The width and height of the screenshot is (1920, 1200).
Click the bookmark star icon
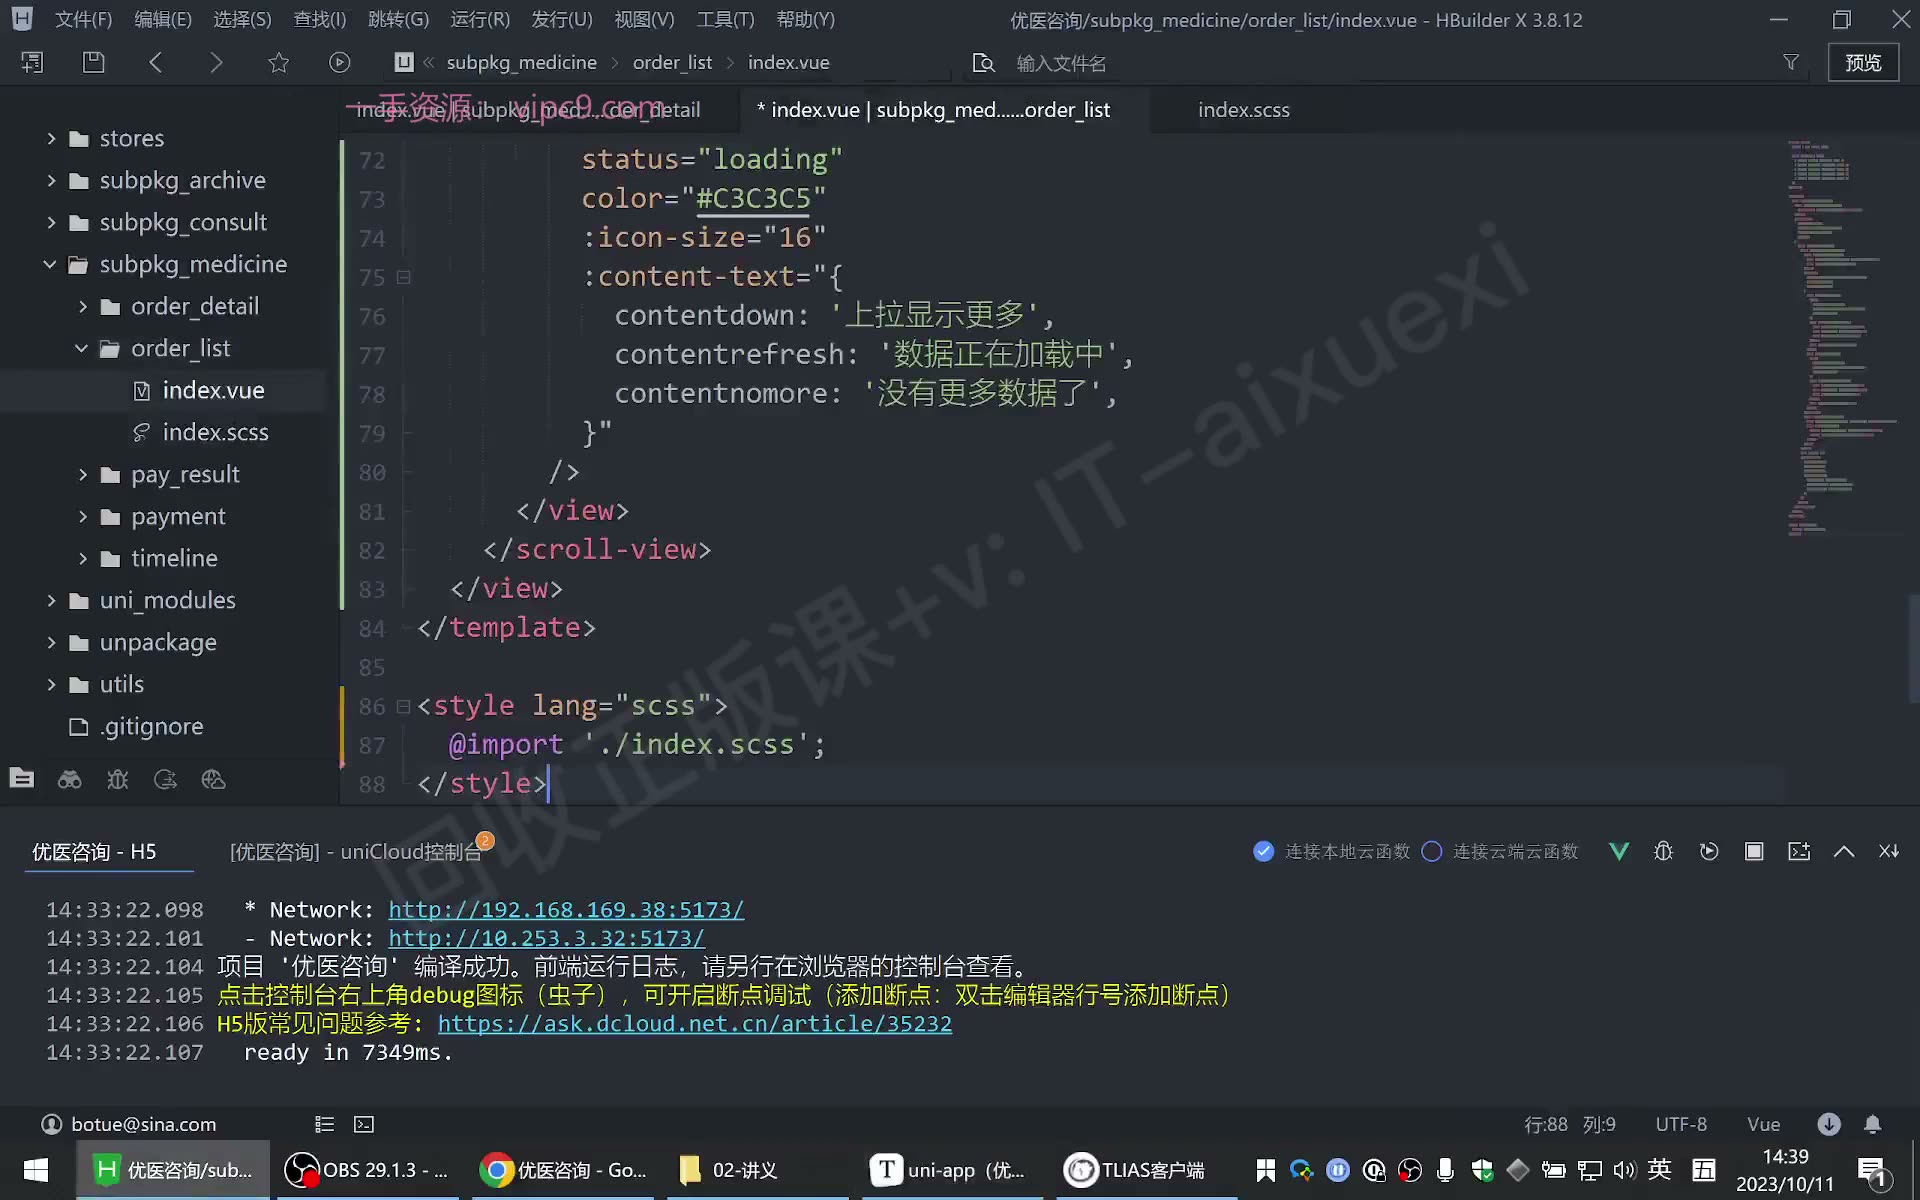(279, 62)
